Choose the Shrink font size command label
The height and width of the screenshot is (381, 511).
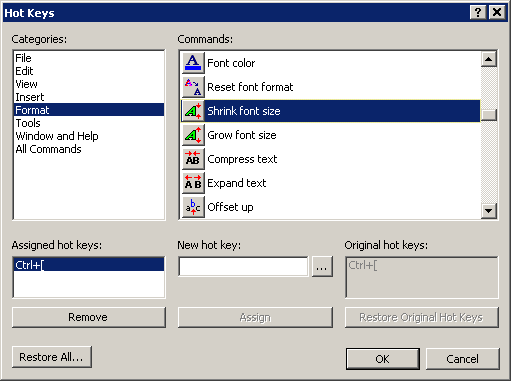pyautogui.click(x=244, y=111)
